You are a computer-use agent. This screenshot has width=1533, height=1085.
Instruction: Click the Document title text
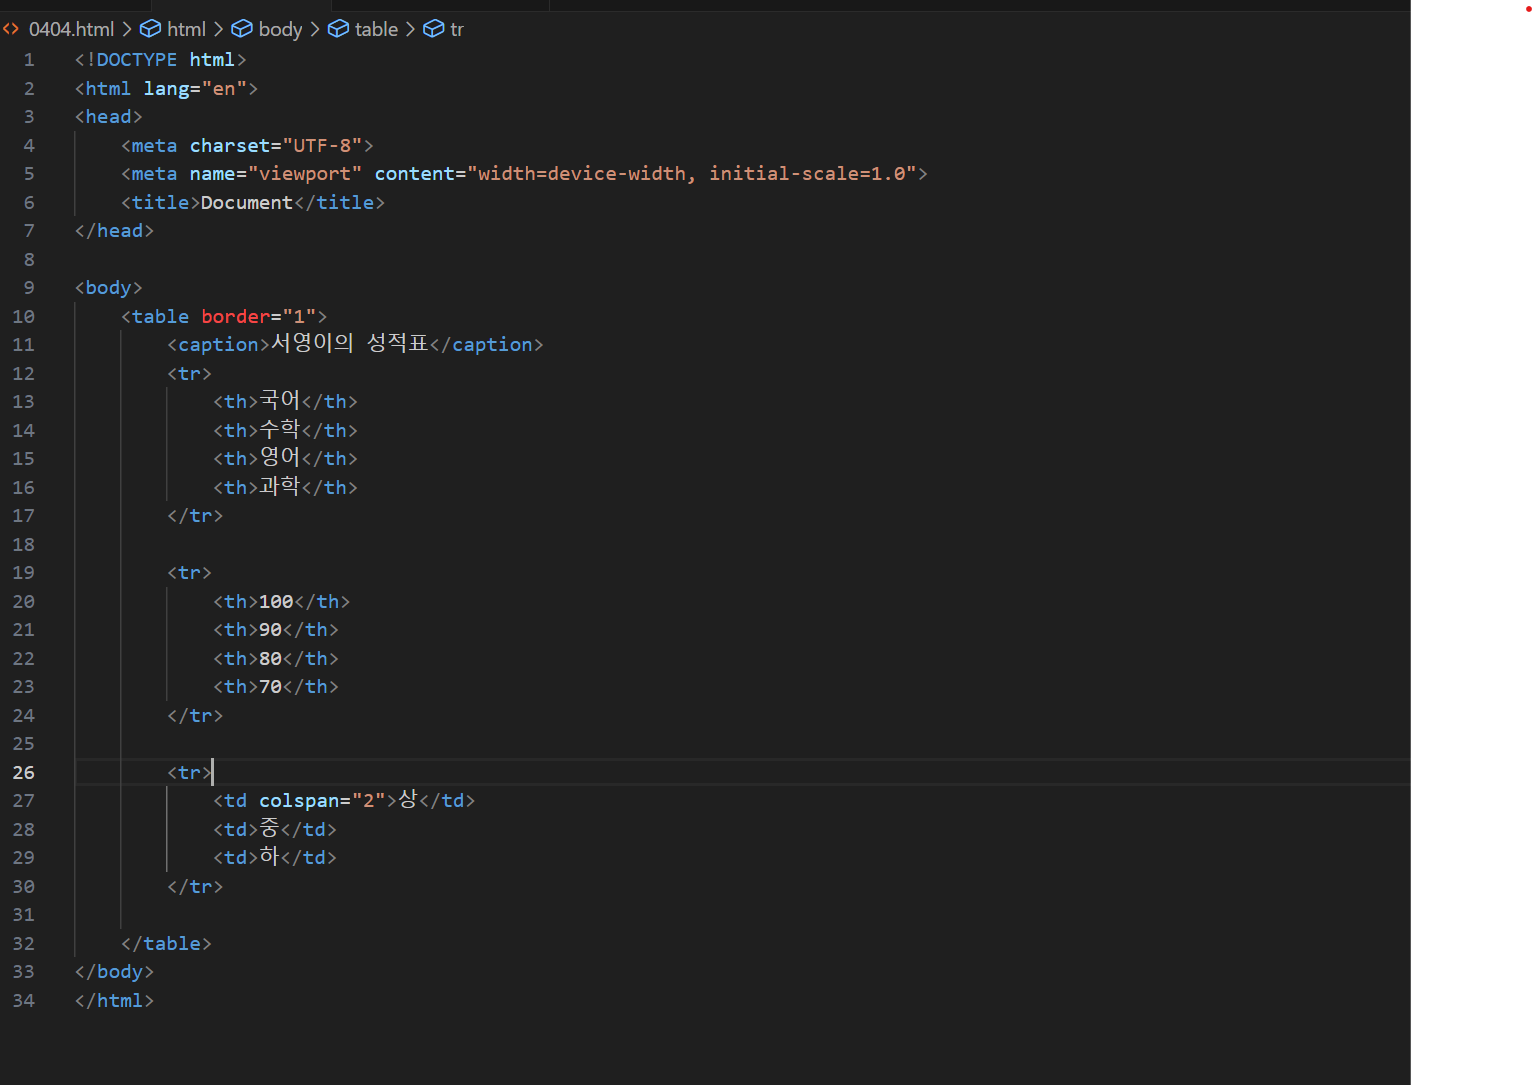pyautogui.click(x=247, y=203)
